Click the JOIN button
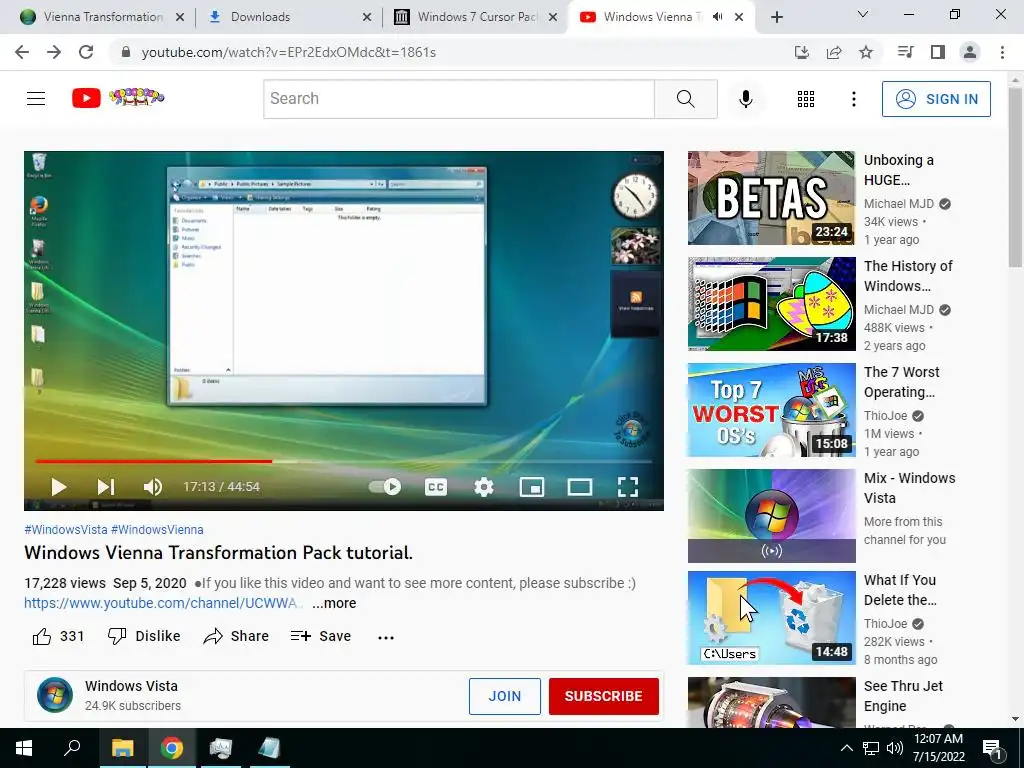The image size is (1024, 768). (505, 696)
